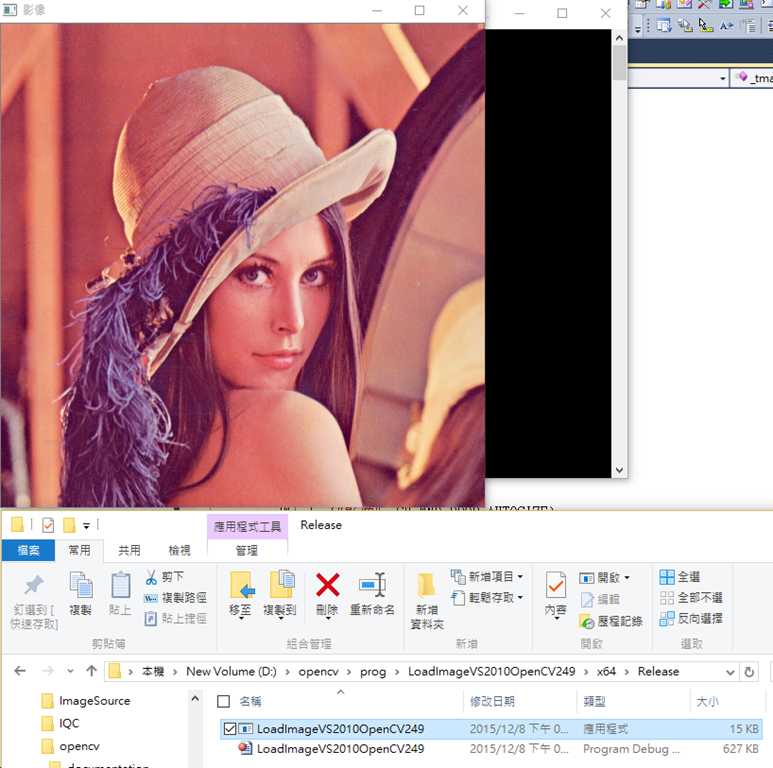Switch to the Manage (管理) tab
This screenshot has height=768, width=773.
click(247, 550)
